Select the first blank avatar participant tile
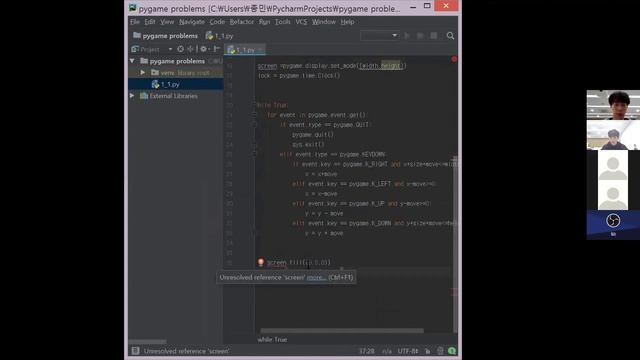 [x=613, y=165]
